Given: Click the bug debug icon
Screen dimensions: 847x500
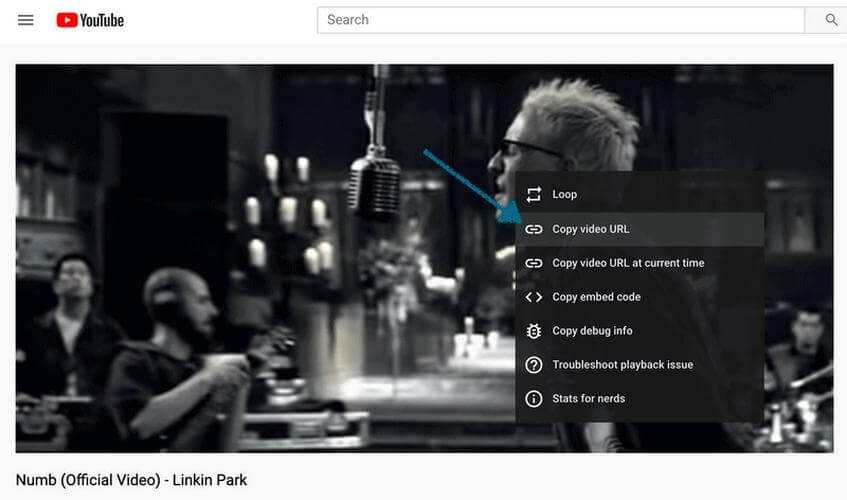Looking at the screenshot, I should click(x=534, y=331).
